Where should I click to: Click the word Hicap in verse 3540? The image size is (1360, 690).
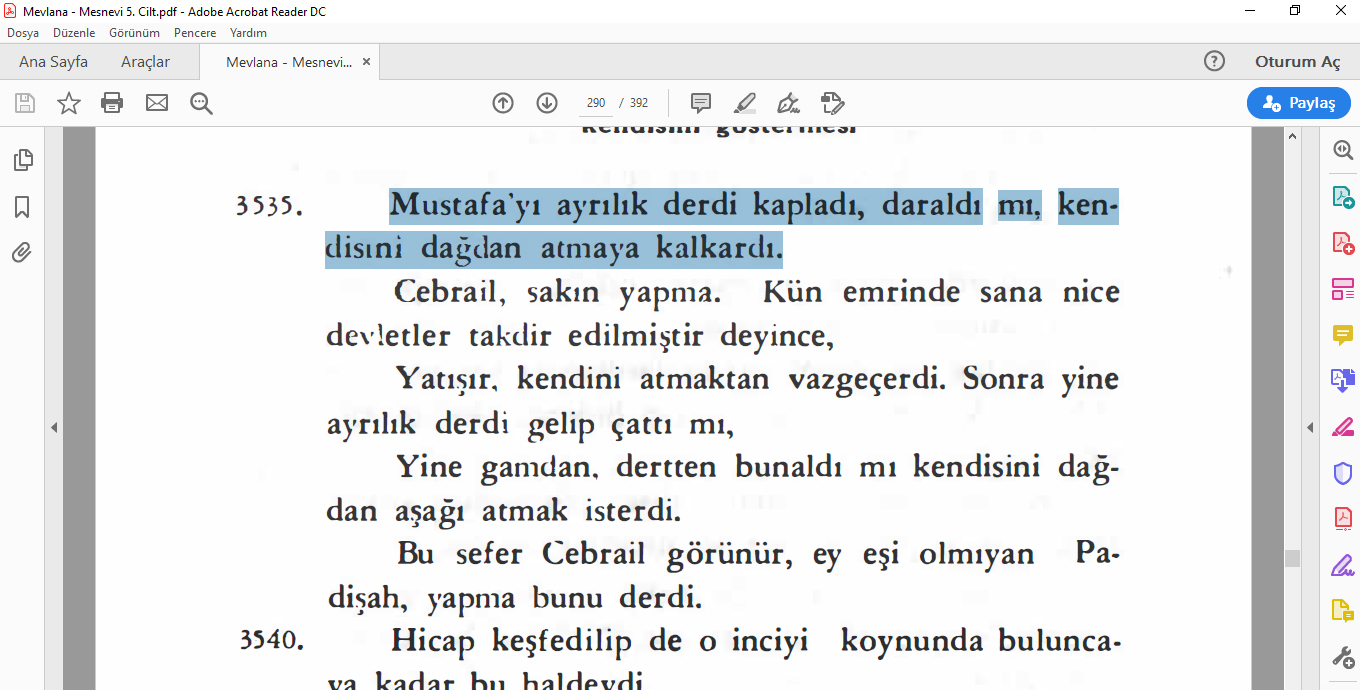[432, 641]
